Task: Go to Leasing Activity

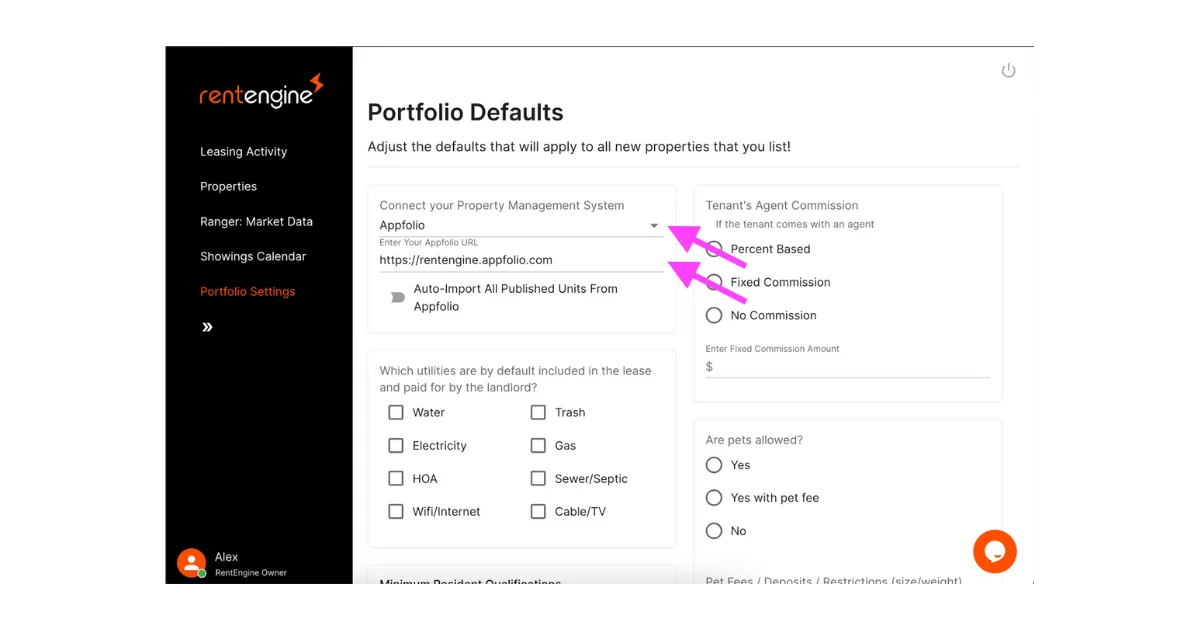Action: click(243, 152)
